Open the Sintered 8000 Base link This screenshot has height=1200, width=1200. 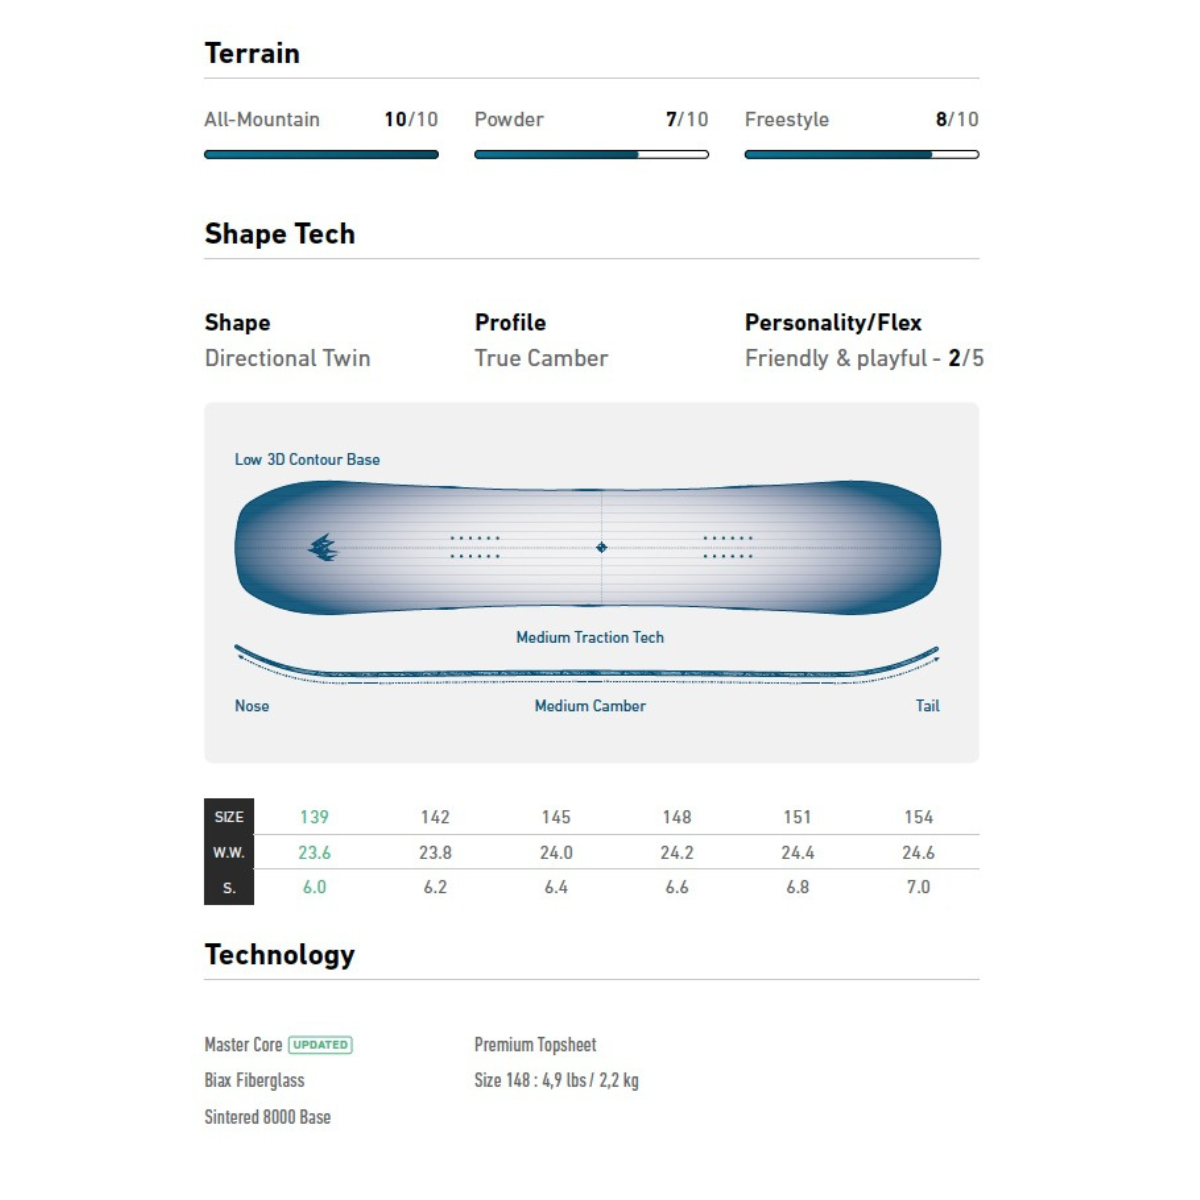click(267, 1117)
